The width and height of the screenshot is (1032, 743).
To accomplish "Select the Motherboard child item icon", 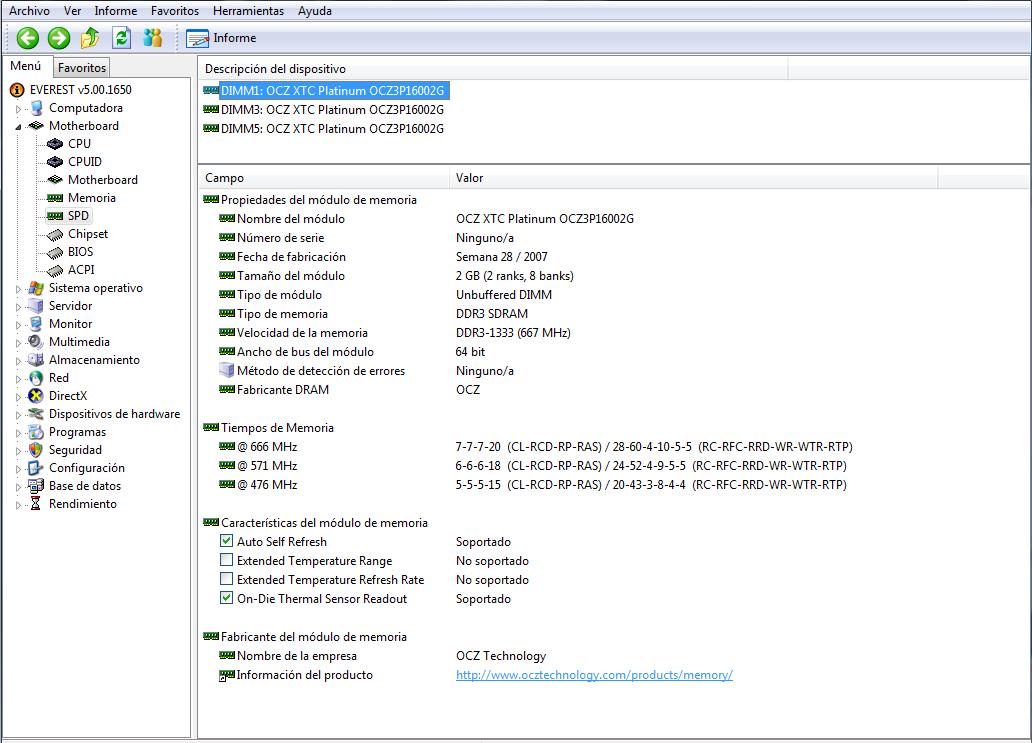I will [55, 180].
